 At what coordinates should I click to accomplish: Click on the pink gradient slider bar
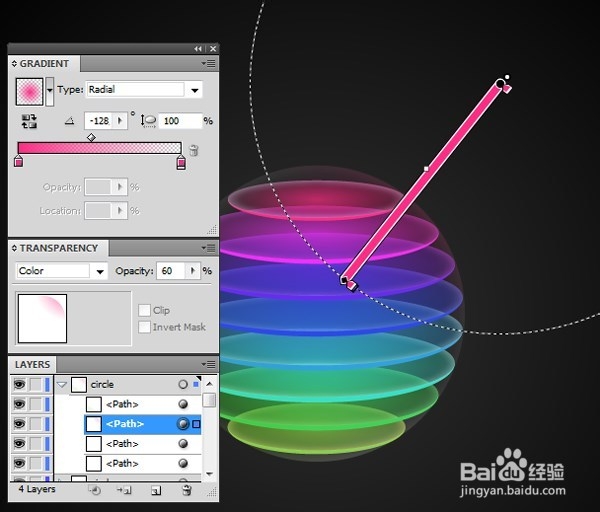(99, 148)
